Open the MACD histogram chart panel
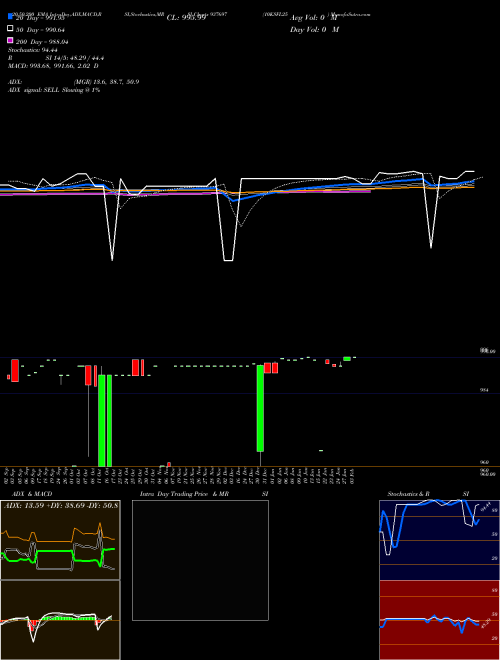 pyautogui.click(x=60, y=620)
